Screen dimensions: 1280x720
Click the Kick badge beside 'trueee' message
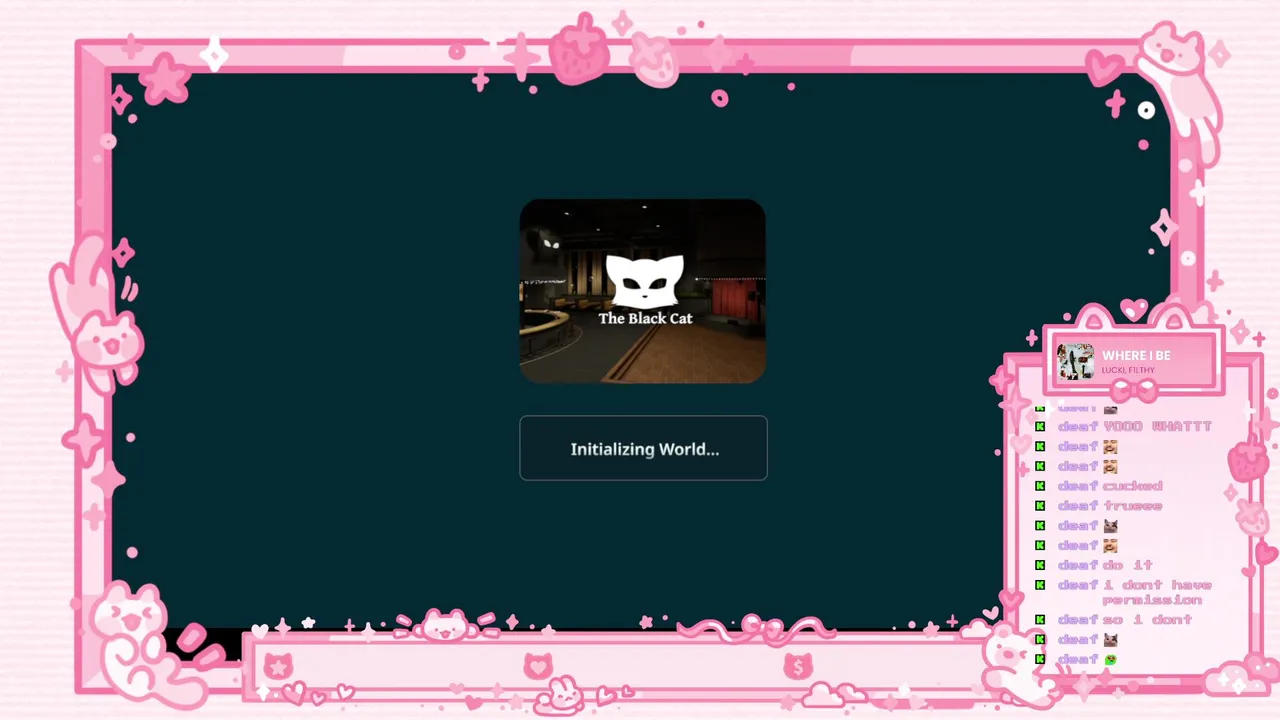[1040, 506]
